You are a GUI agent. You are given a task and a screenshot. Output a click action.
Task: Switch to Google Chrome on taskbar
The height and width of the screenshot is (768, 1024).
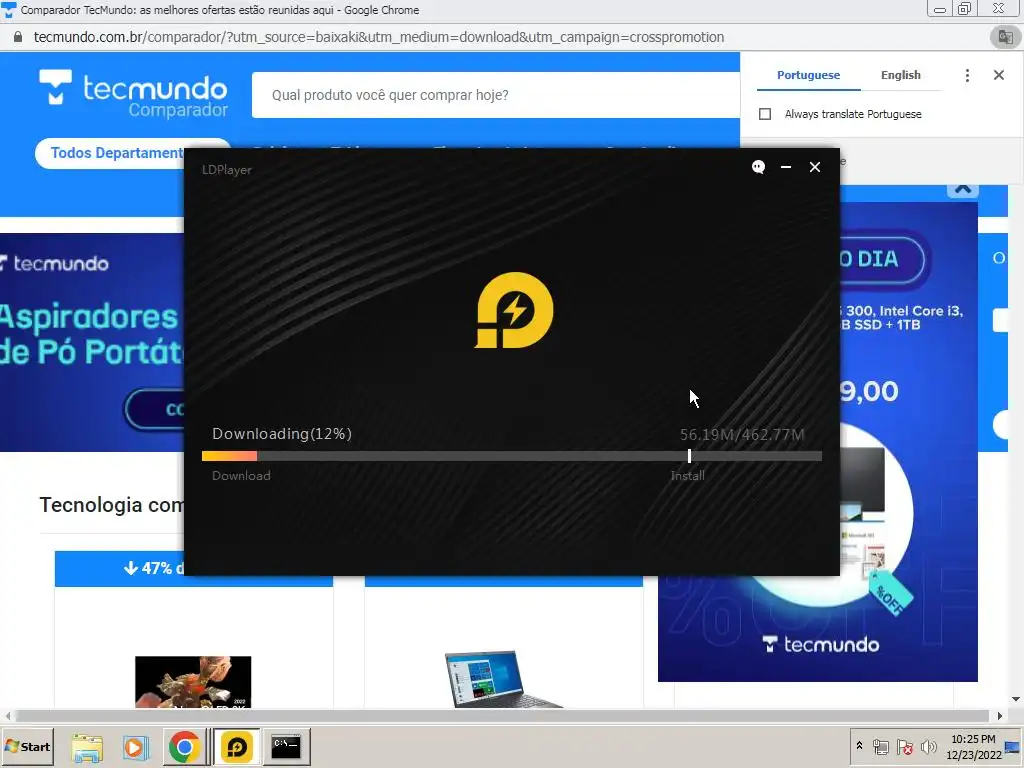pos(185,747)
